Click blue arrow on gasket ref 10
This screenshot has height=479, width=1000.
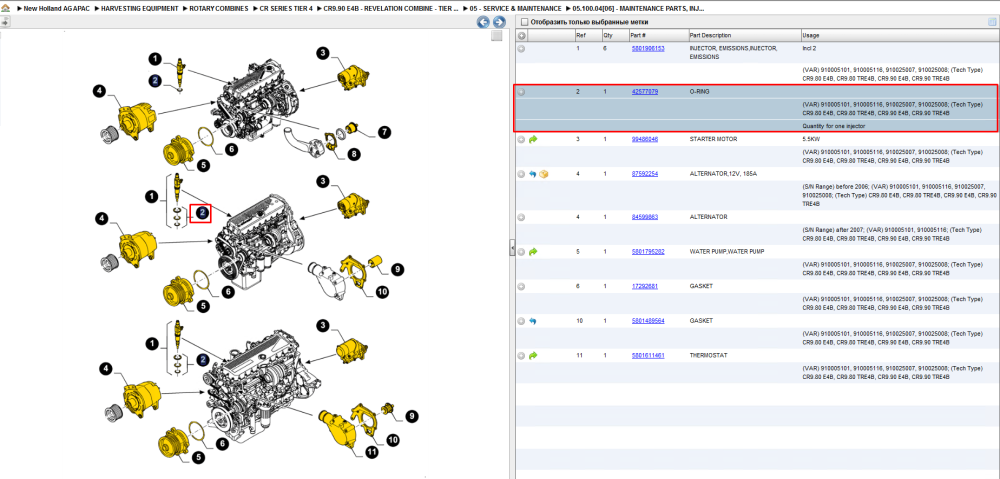coord(533,321)
